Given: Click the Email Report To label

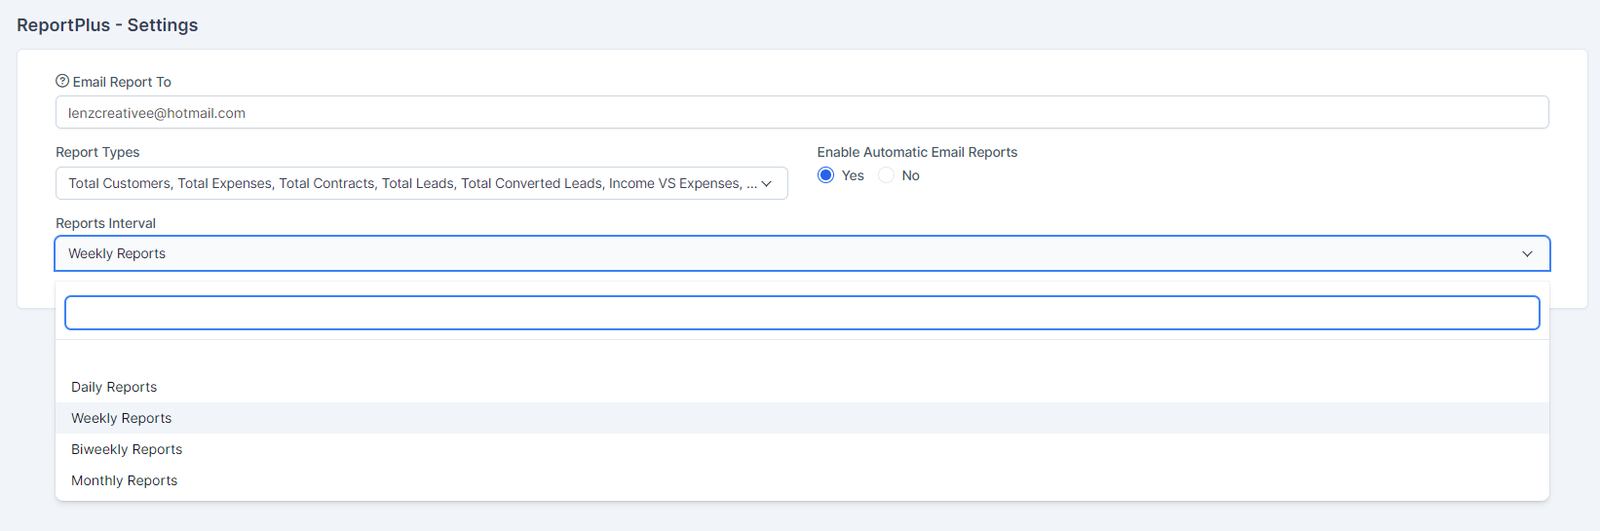Looking at the screenshot, I should pos(122,82).
